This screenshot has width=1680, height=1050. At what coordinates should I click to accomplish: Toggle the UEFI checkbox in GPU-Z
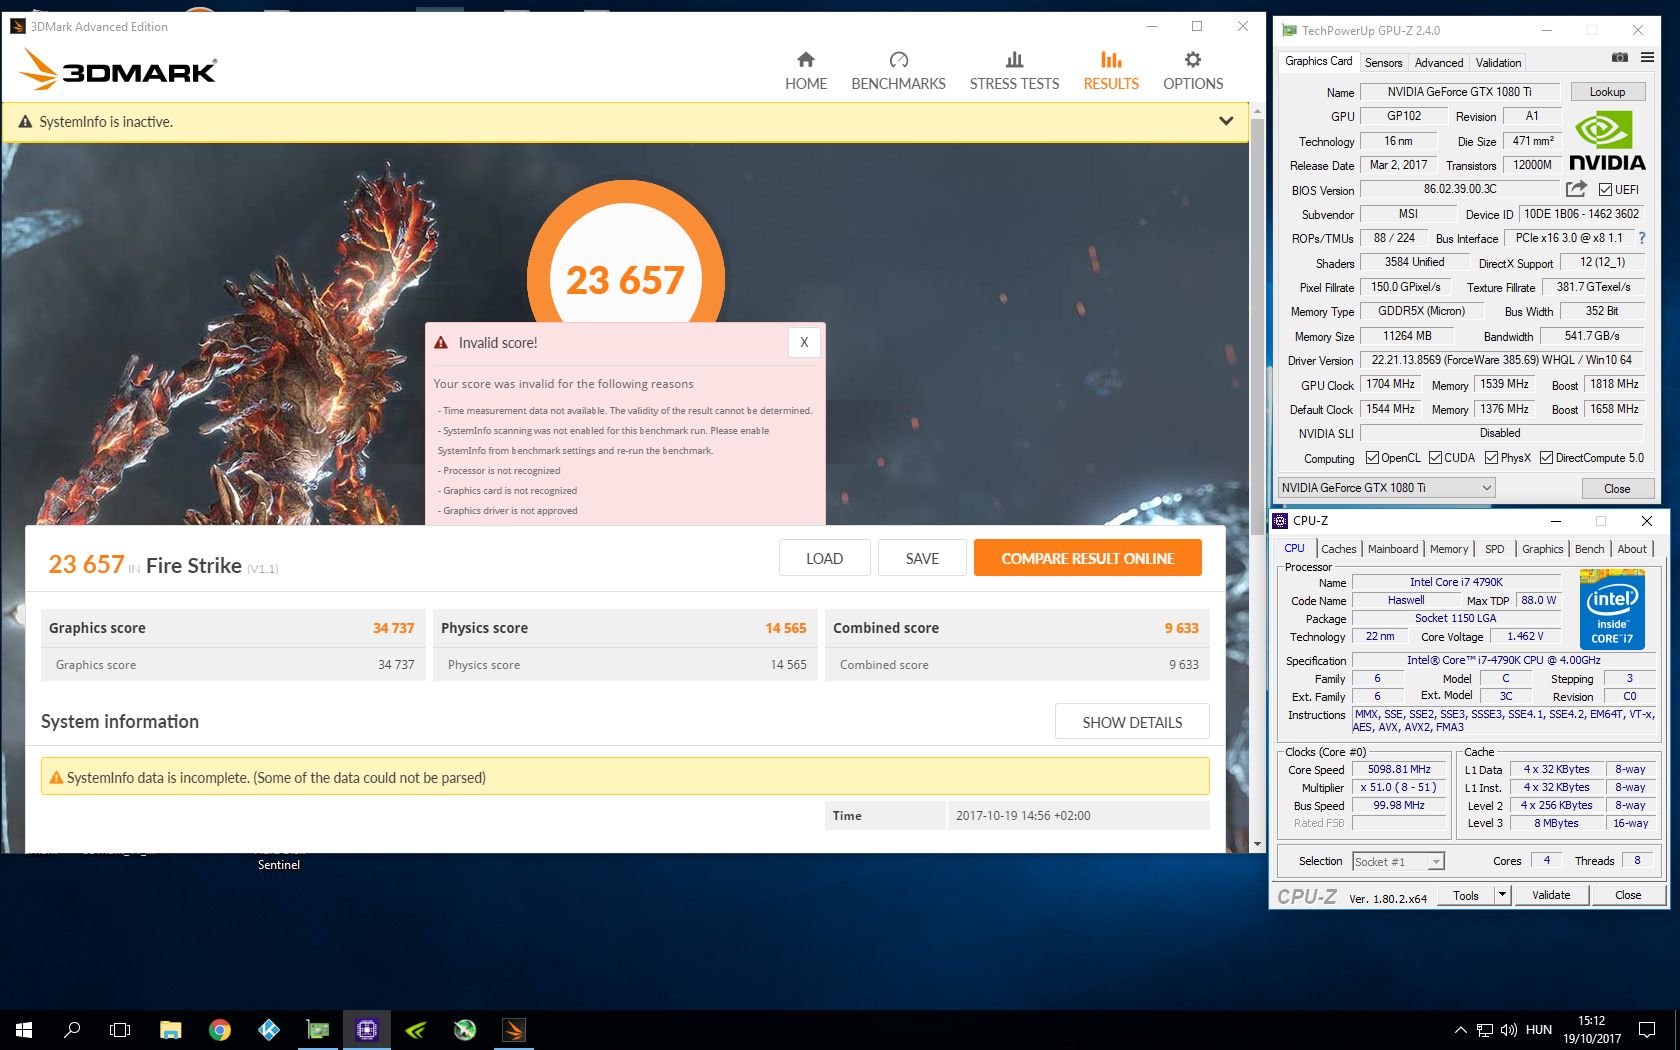(1605, 190)
